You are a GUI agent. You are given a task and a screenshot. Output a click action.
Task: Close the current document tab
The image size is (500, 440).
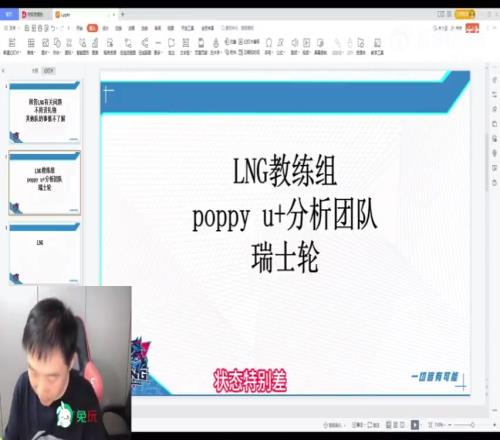(114, 14)
